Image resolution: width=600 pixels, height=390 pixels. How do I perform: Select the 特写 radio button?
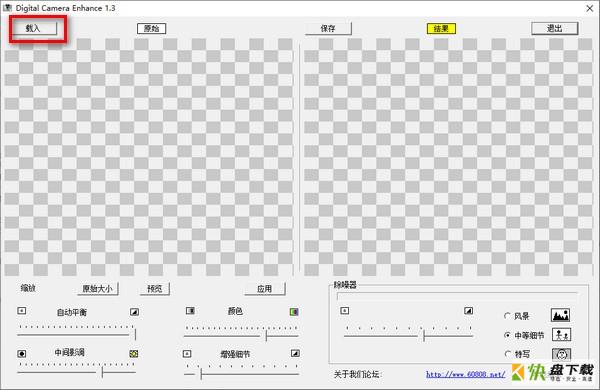pyautogui.click(x=508, y=354)
